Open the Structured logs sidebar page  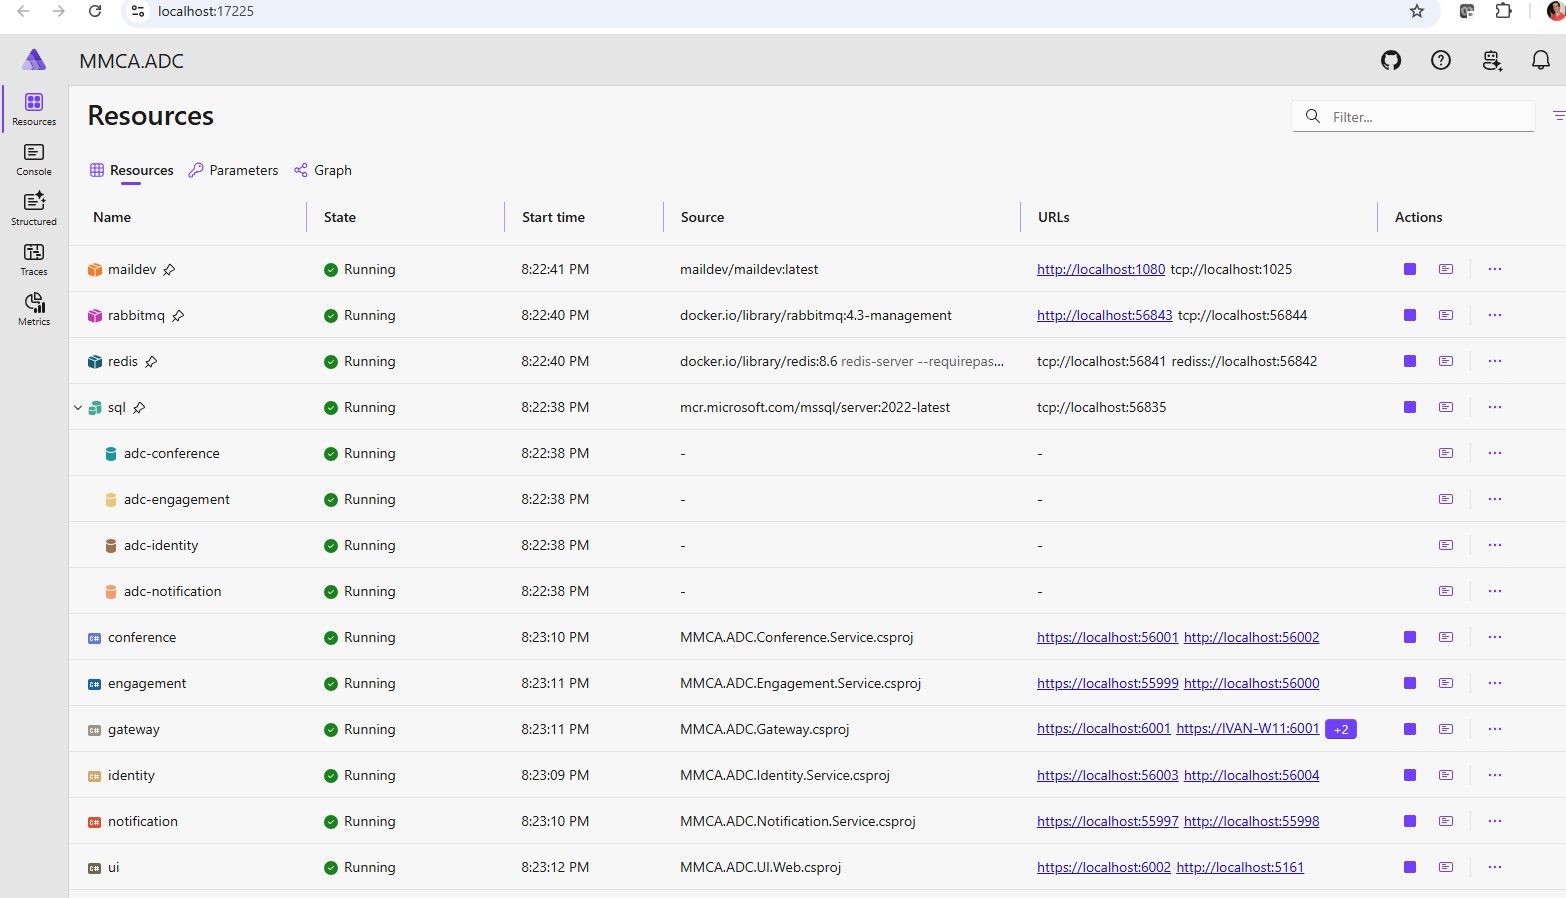pyautogui.click(x=34, y=209)
